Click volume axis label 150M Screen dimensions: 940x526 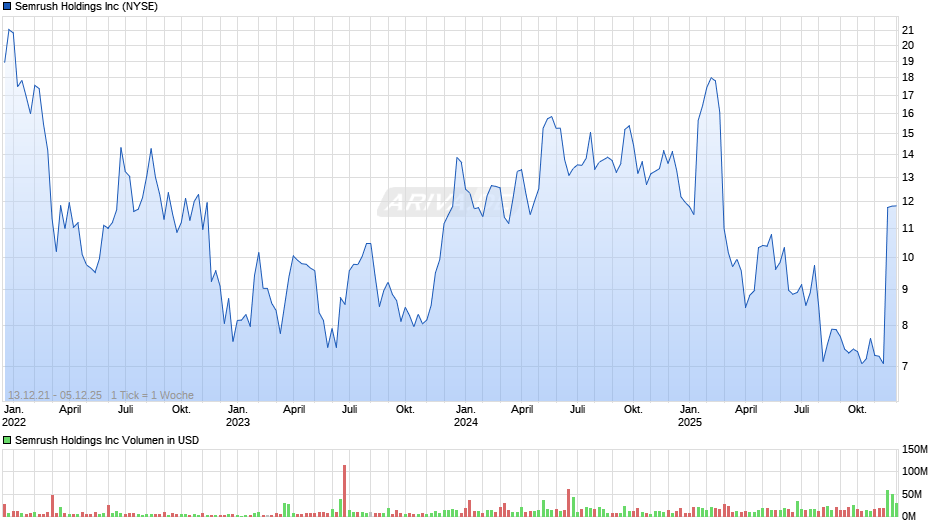(x=915, y=450)
